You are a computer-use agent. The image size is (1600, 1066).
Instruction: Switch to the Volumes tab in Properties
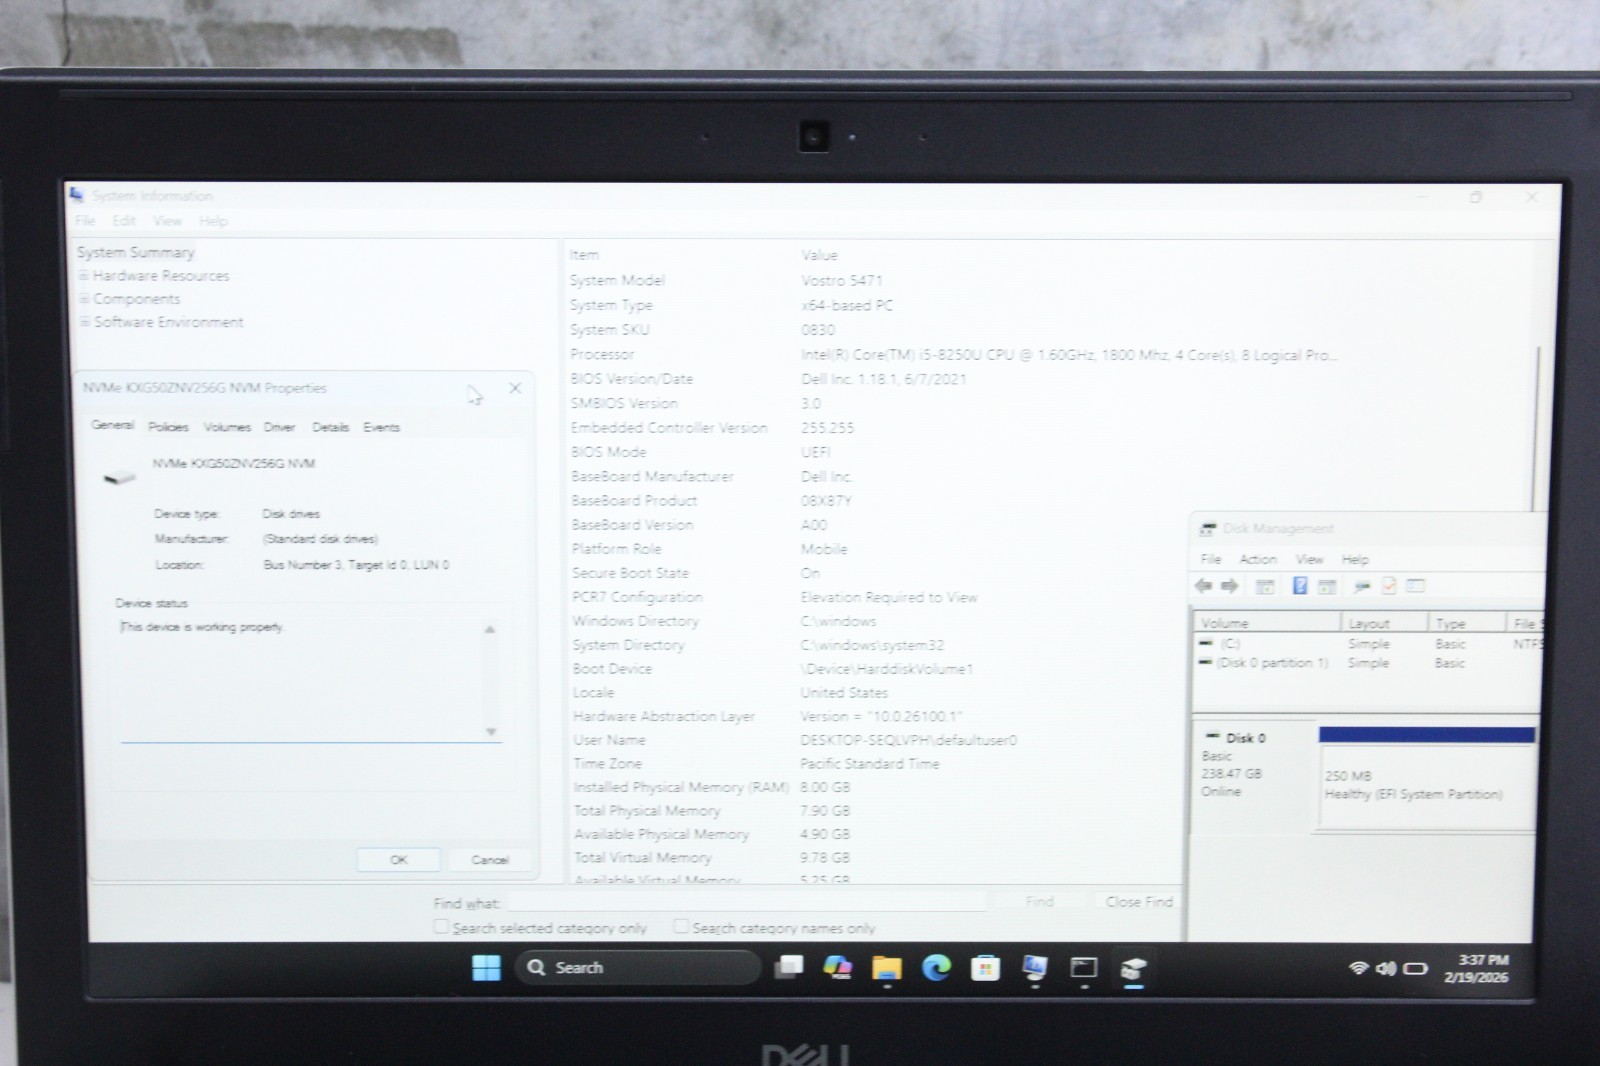tap(227, 427)
